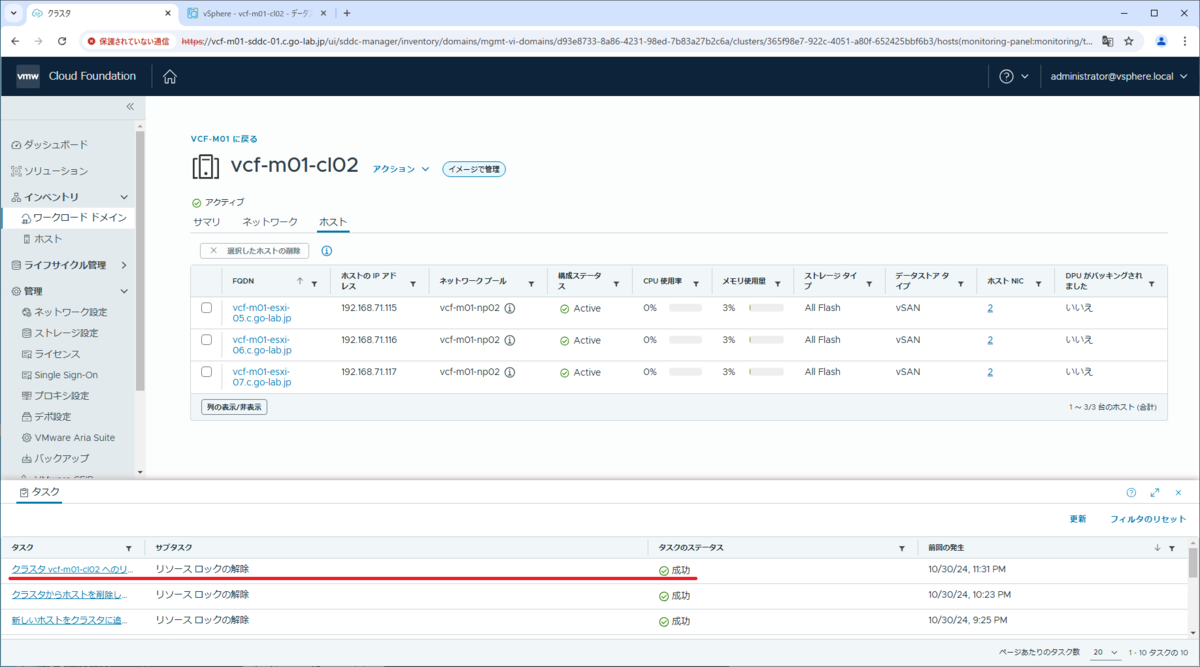The image size is (1200, 667).
Task: Click the browser address bar URL
Action: (636, 41)
